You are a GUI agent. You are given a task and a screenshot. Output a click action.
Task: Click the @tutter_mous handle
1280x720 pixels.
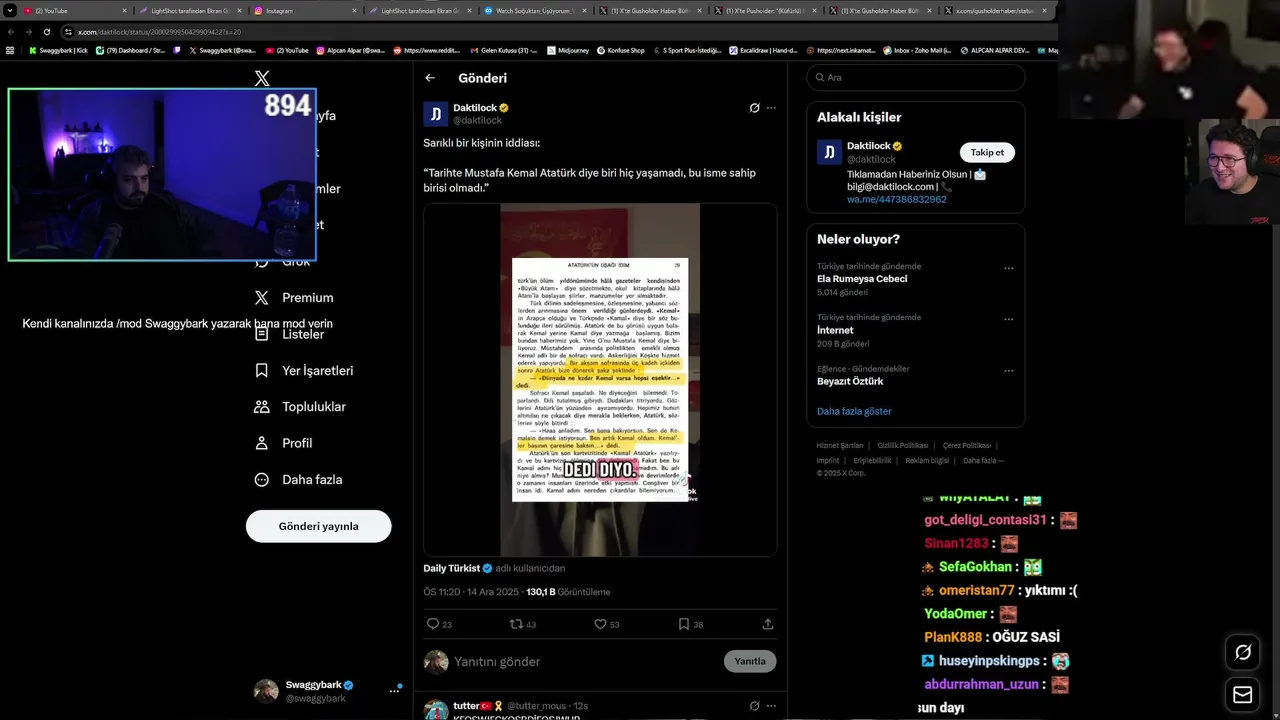pyautogui.click(x=537, y=706)
